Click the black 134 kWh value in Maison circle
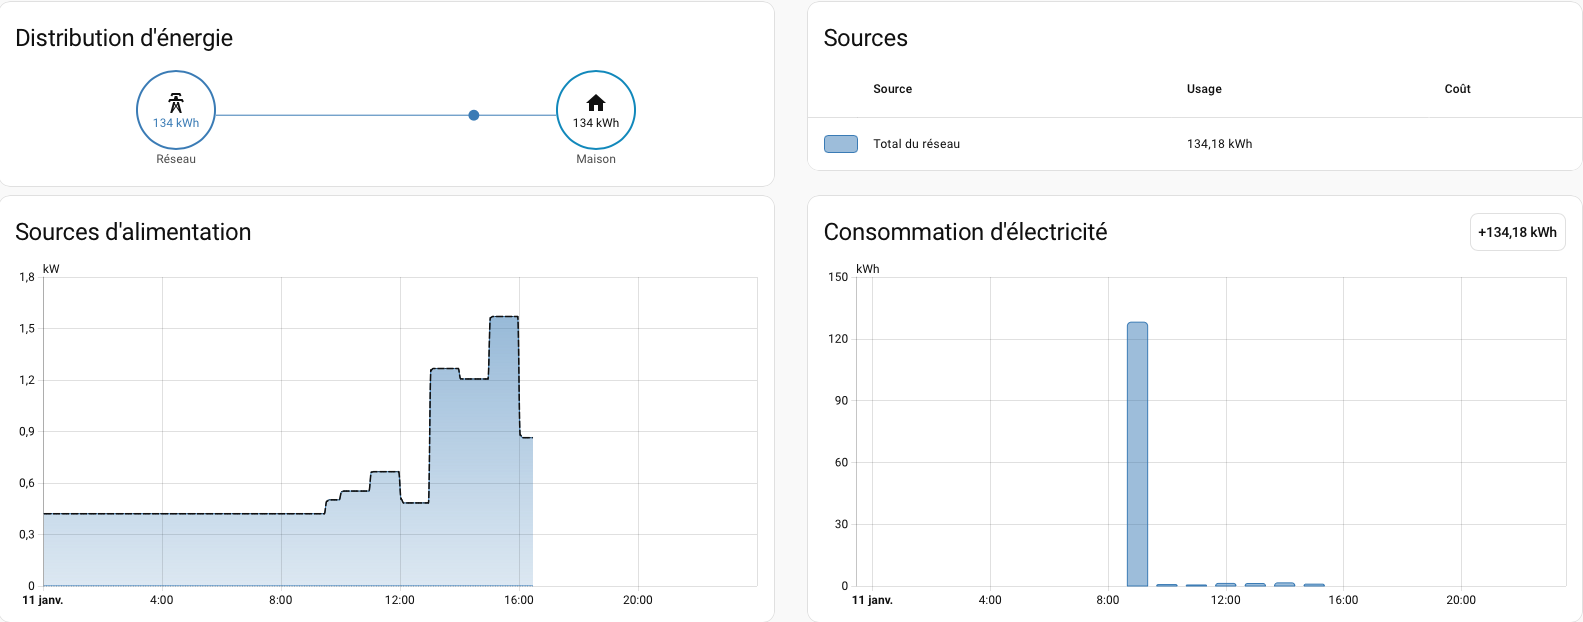The width and height of the screenshot is (1583, 622). coord(596,123)
